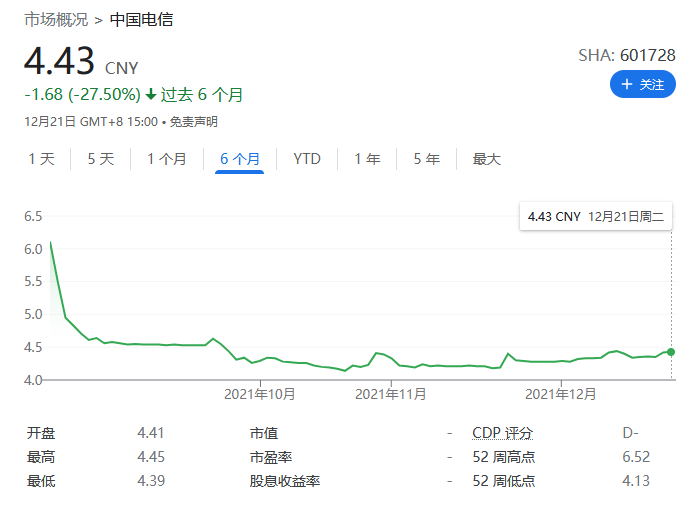Click the green end-point marker on chart
This screenshot has width=690, height=509.
(x=670, y=352)
